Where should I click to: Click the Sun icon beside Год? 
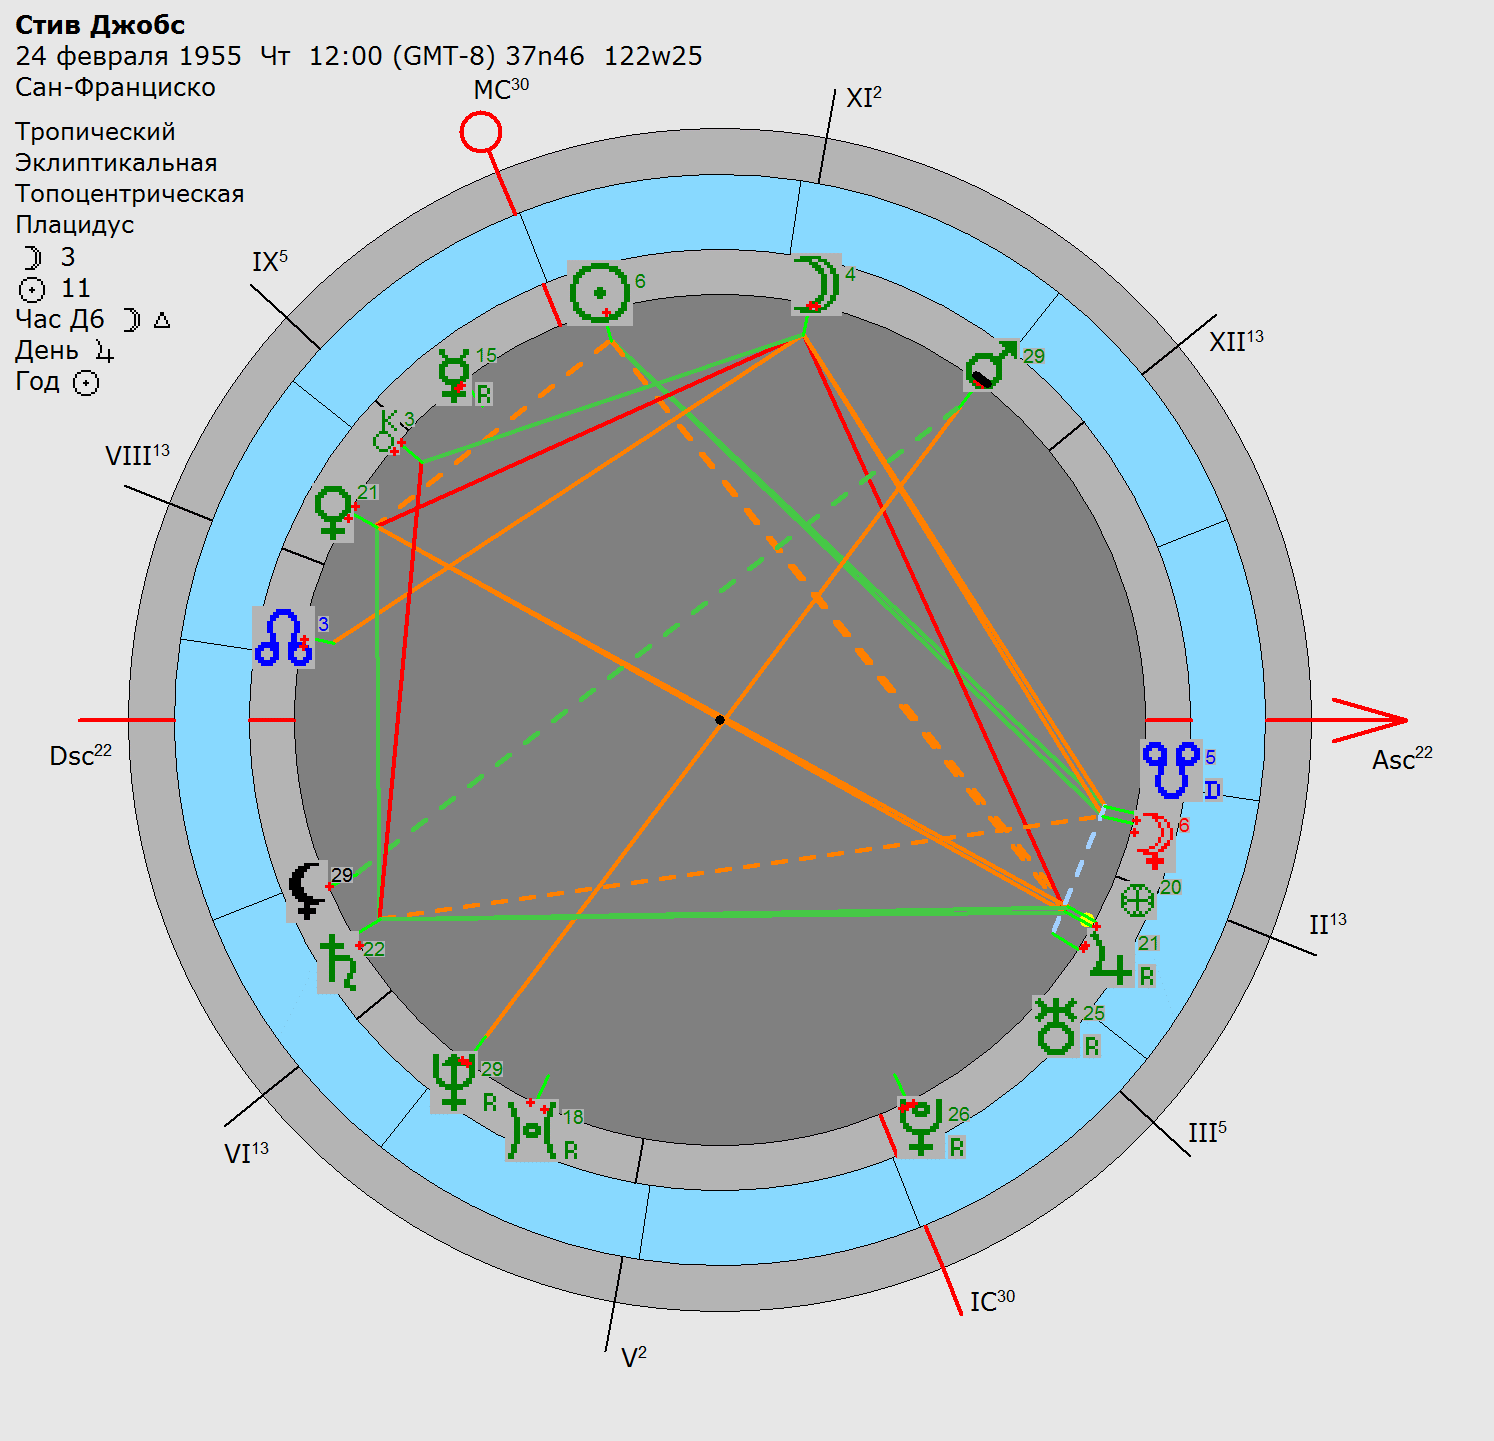pyautogui.click(x=86, y=383)
